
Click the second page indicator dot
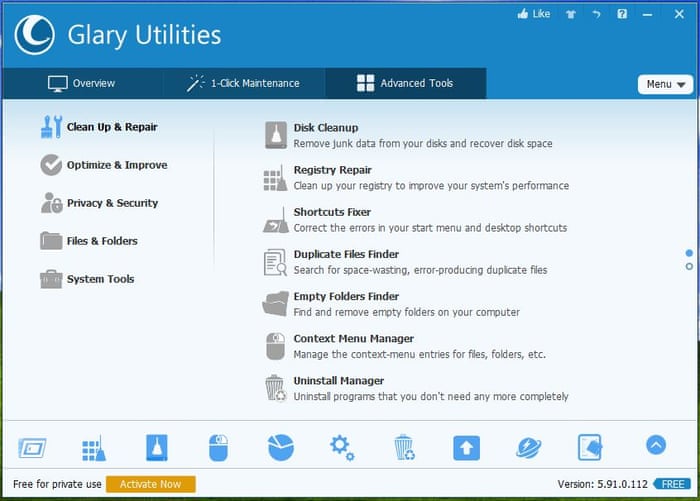coord(689,266)
